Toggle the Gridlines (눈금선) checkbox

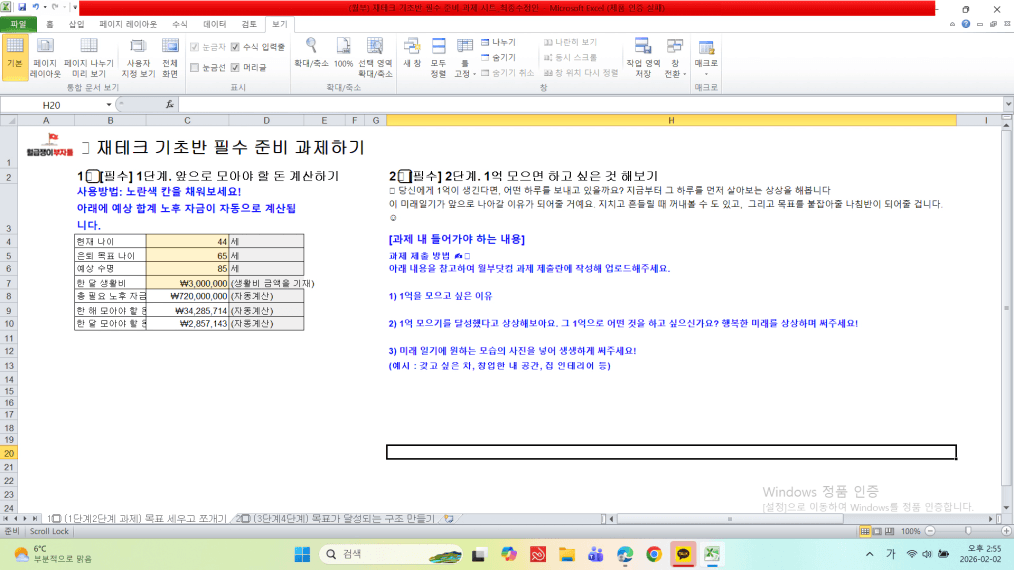coord(194,68)
